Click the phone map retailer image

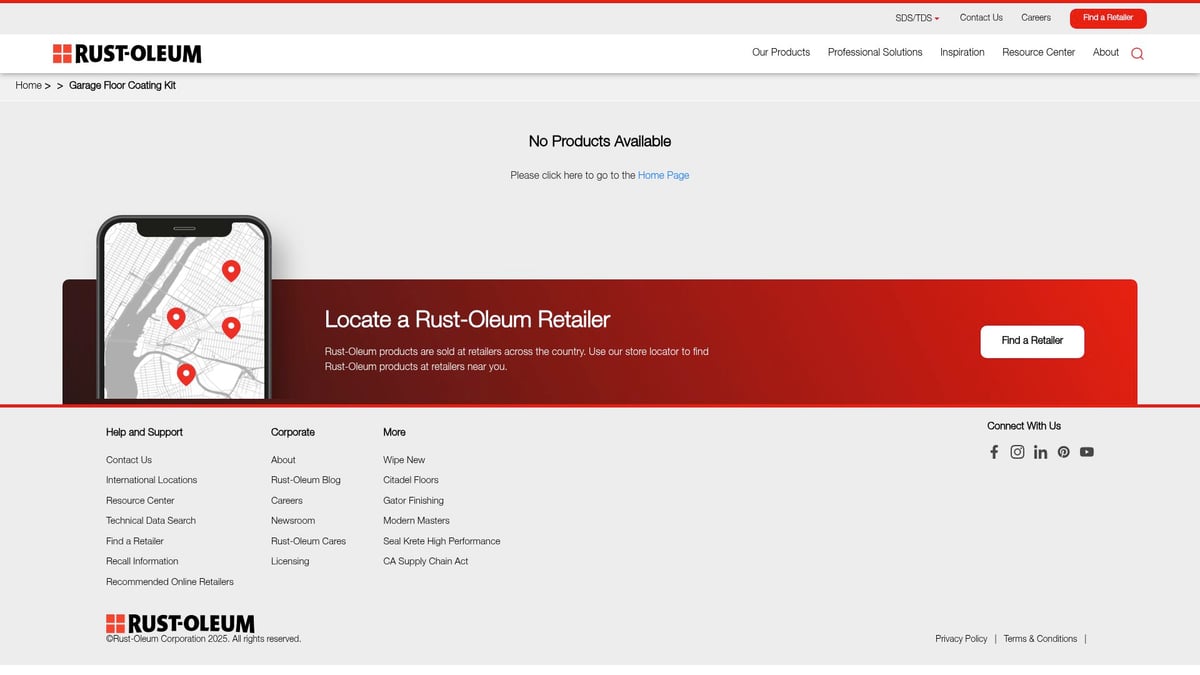pyautogui.click(x=184, y=309)
